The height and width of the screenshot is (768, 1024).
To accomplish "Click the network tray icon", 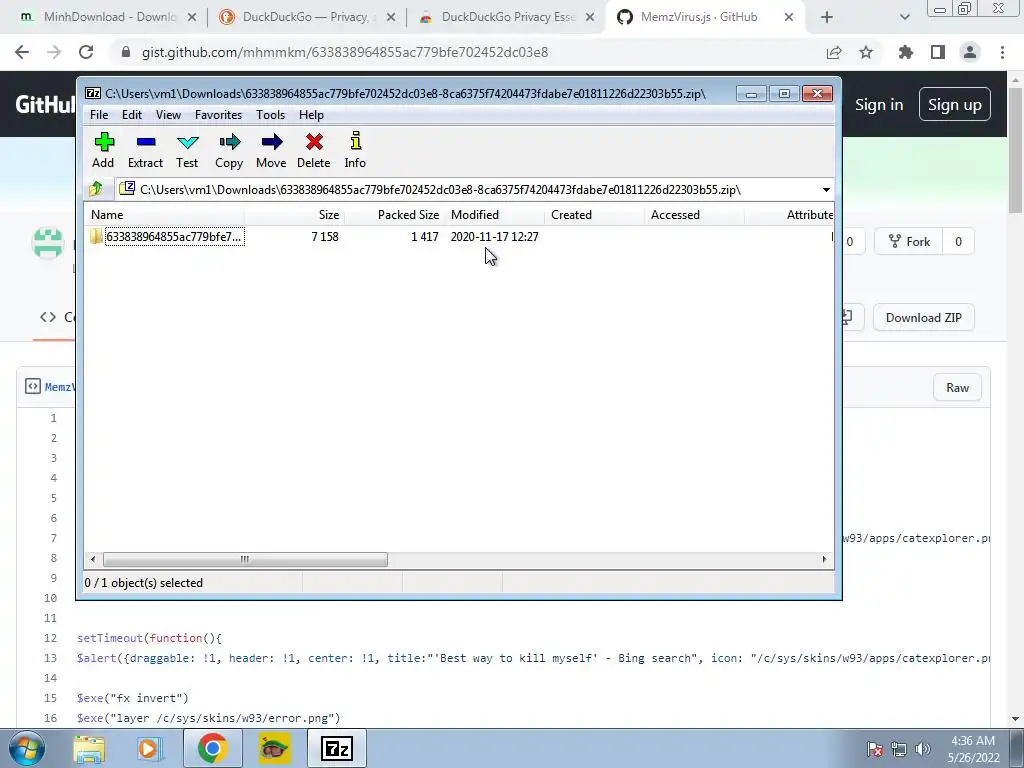I will [x=899, y=749].
